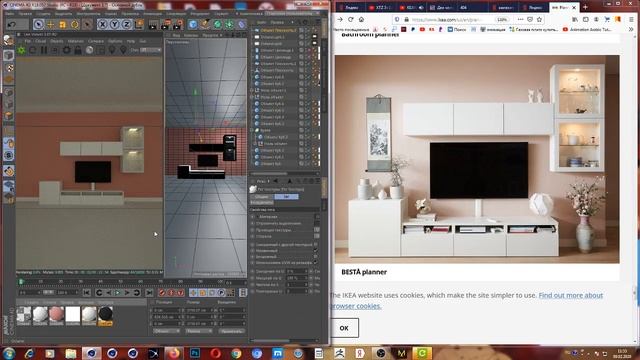The width and height of the screenshot is (640, 360).
Task: Open the BESTÅ planner link
Action: tap(364, 272)
